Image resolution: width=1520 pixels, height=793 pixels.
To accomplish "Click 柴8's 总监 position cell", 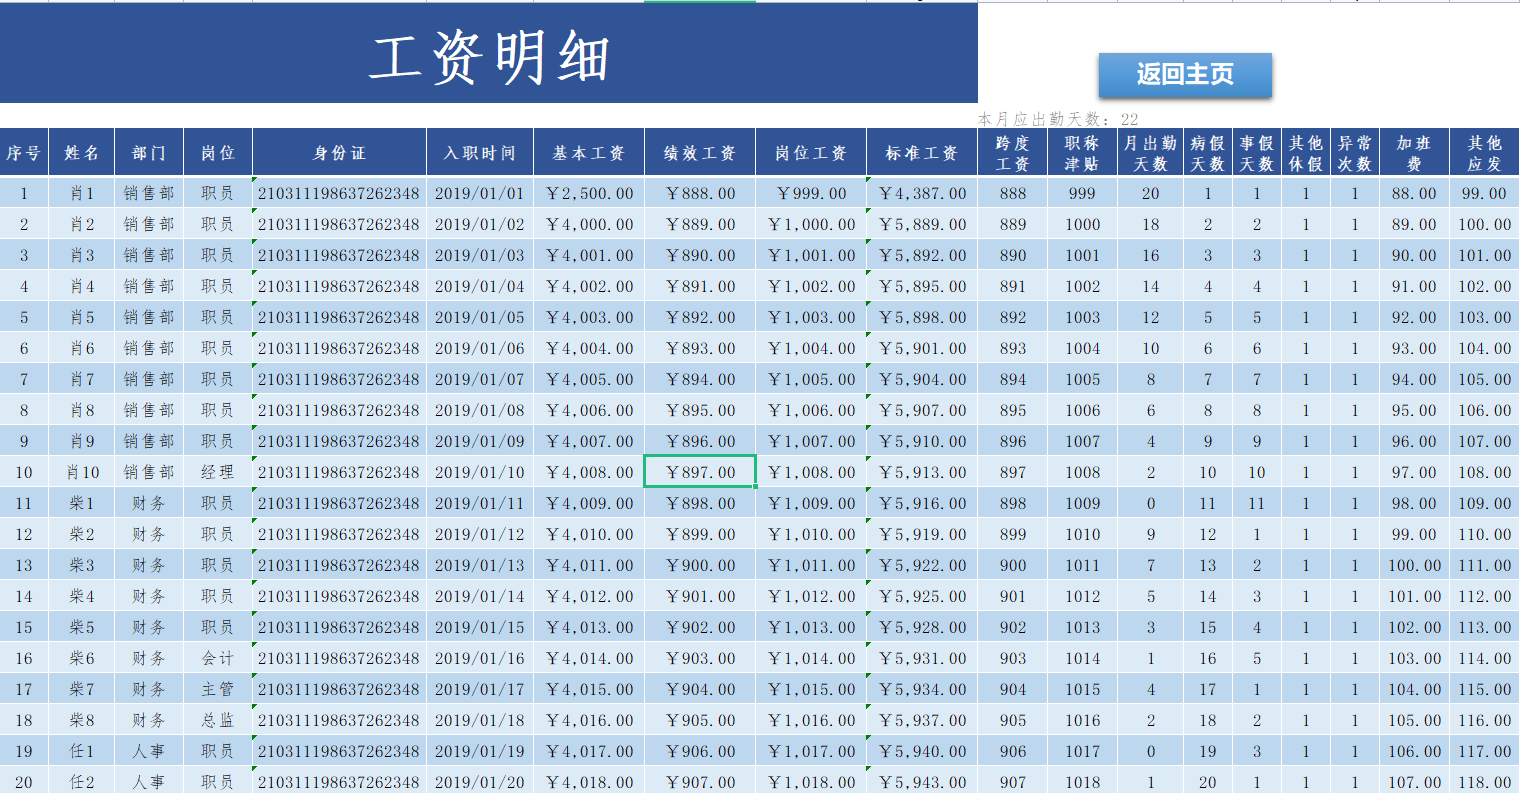I will [x=216, y=719].
